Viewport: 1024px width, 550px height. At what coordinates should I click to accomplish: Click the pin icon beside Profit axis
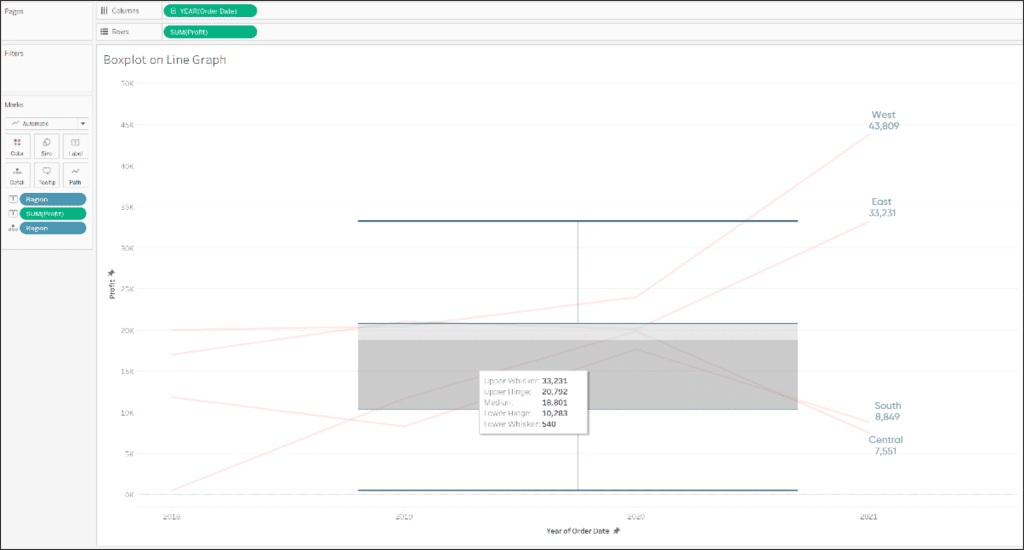click(x=111, y=273)
